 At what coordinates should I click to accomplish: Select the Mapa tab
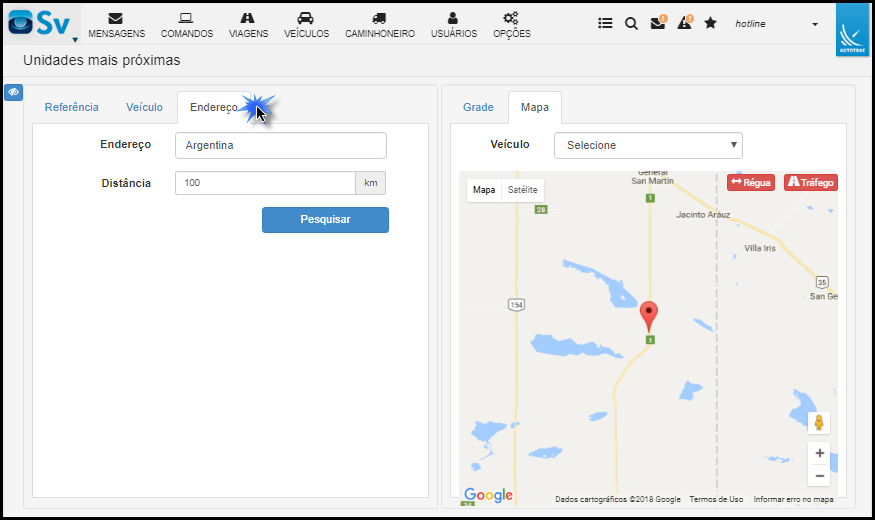(x=535, y=107)
